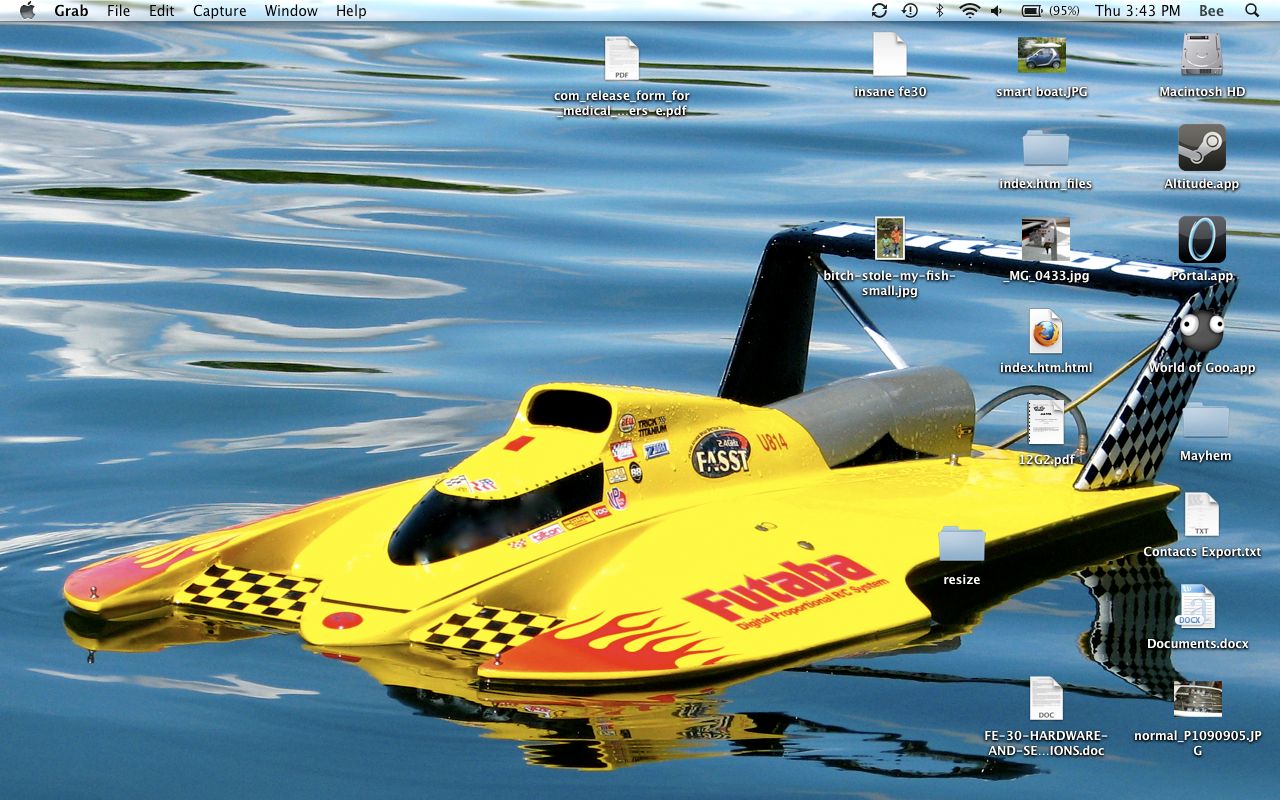Select the Macintosh HD drive icon
Viewport: 1280px width, 800px height.
1201,56
